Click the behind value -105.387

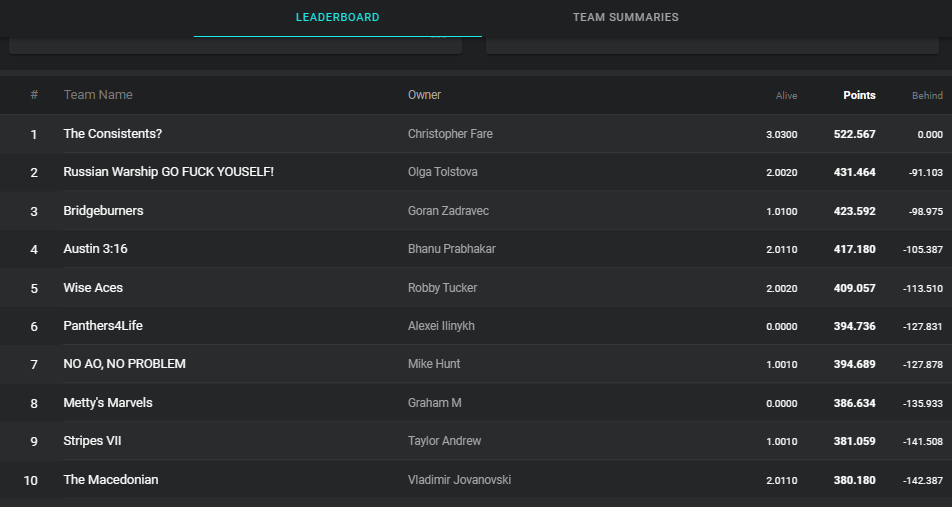click(923, 250)
